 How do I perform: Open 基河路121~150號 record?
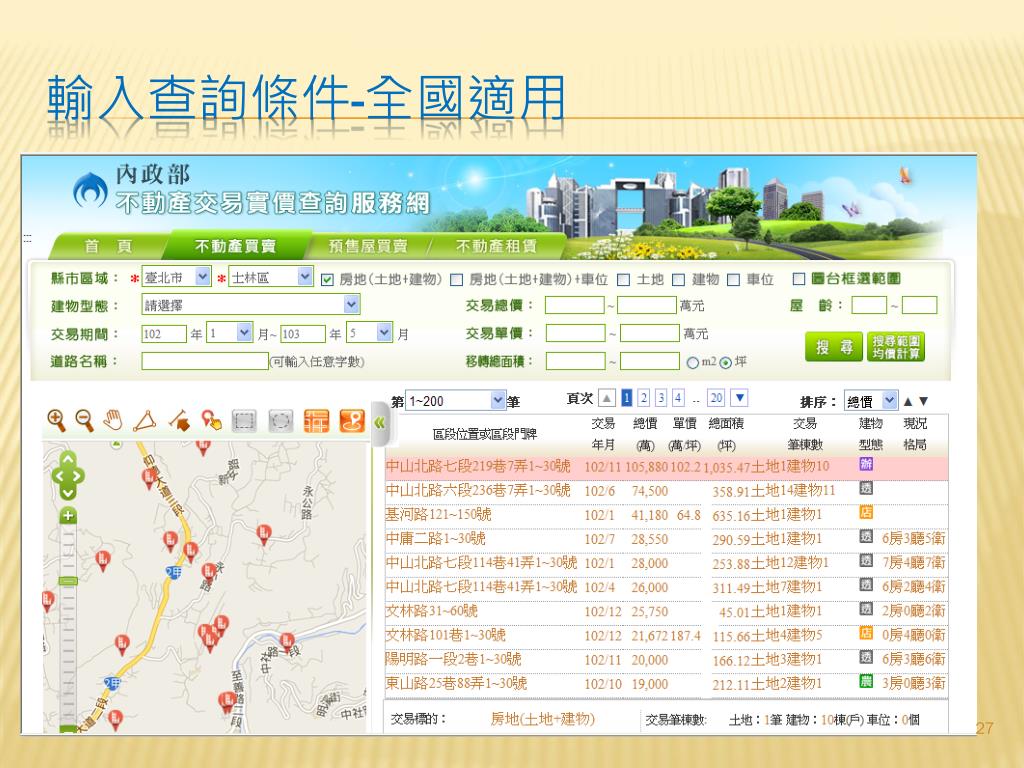pyautogui.click(x=438, y=515)
